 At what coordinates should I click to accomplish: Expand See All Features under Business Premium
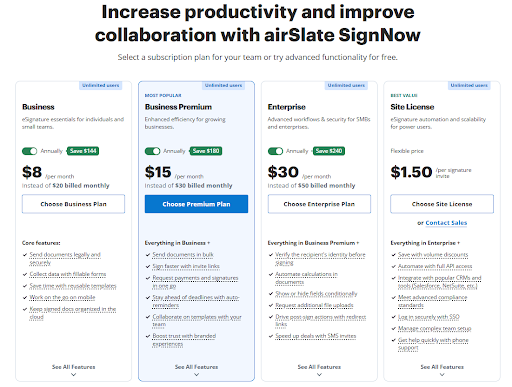pyautogui.click(x=196, y=370)
